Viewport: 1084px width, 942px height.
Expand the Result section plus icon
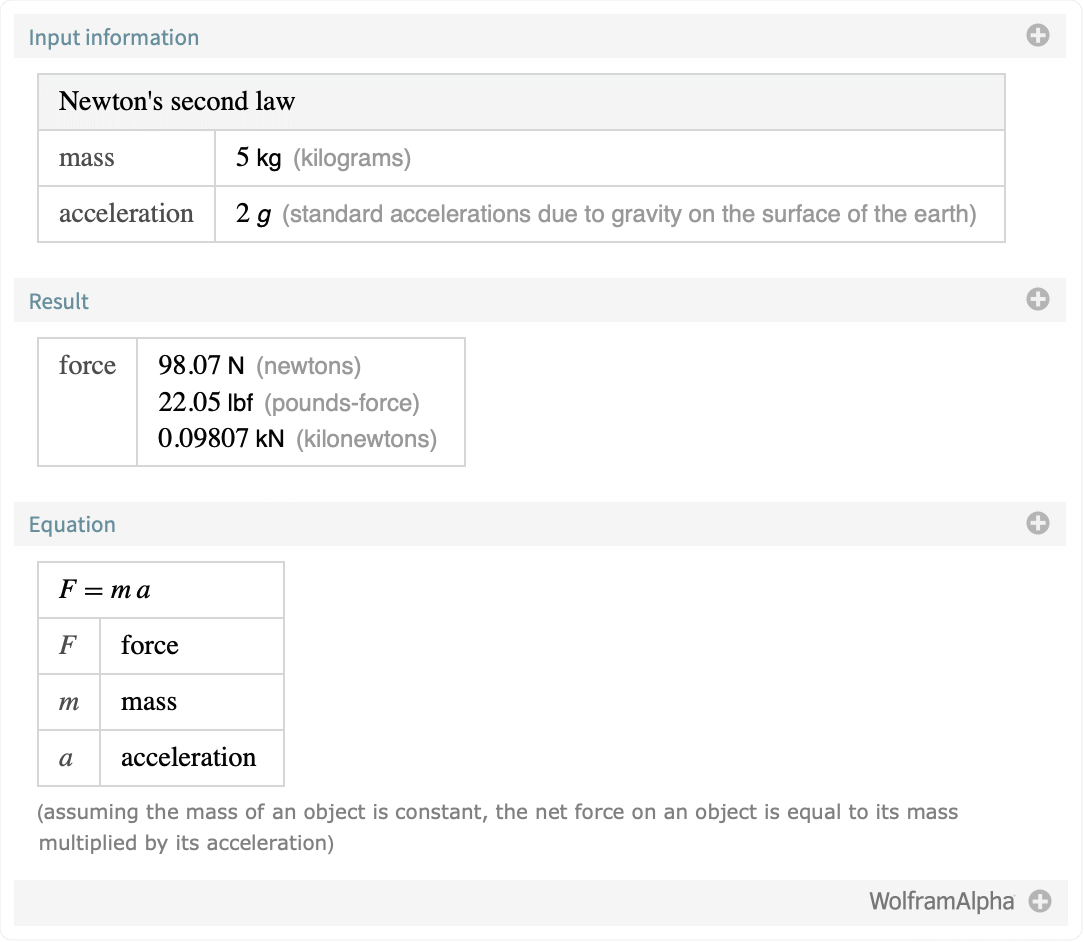pos(1038,300)
